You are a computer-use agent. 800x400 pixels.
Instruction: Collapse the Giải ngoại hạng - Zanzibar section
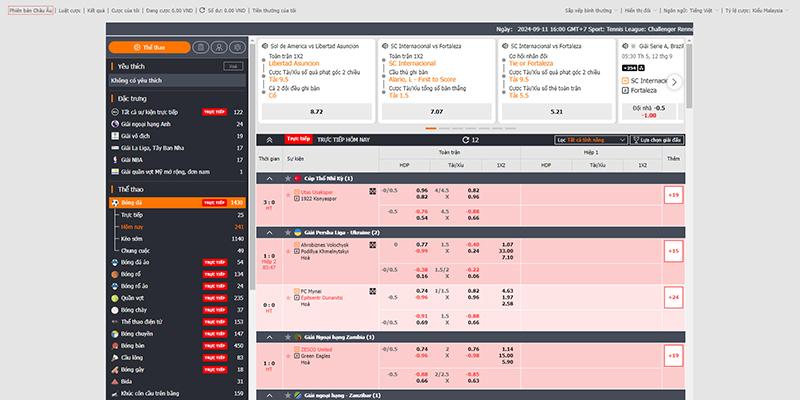[x=269, y=395]
